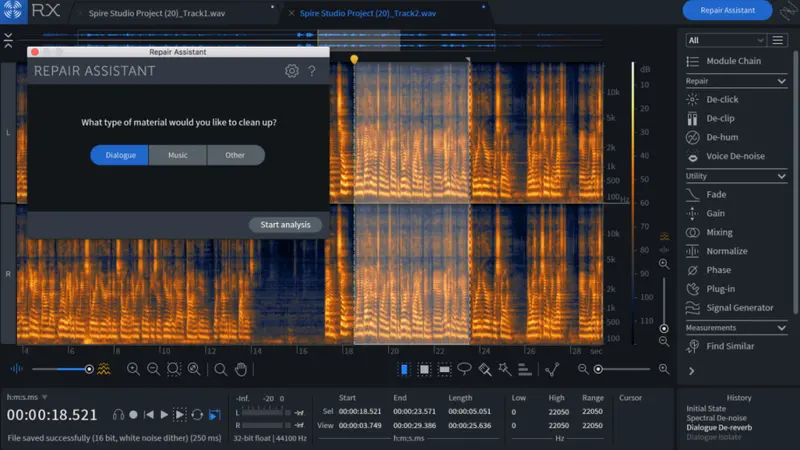Toggle headphone monitoring icon

118,415
